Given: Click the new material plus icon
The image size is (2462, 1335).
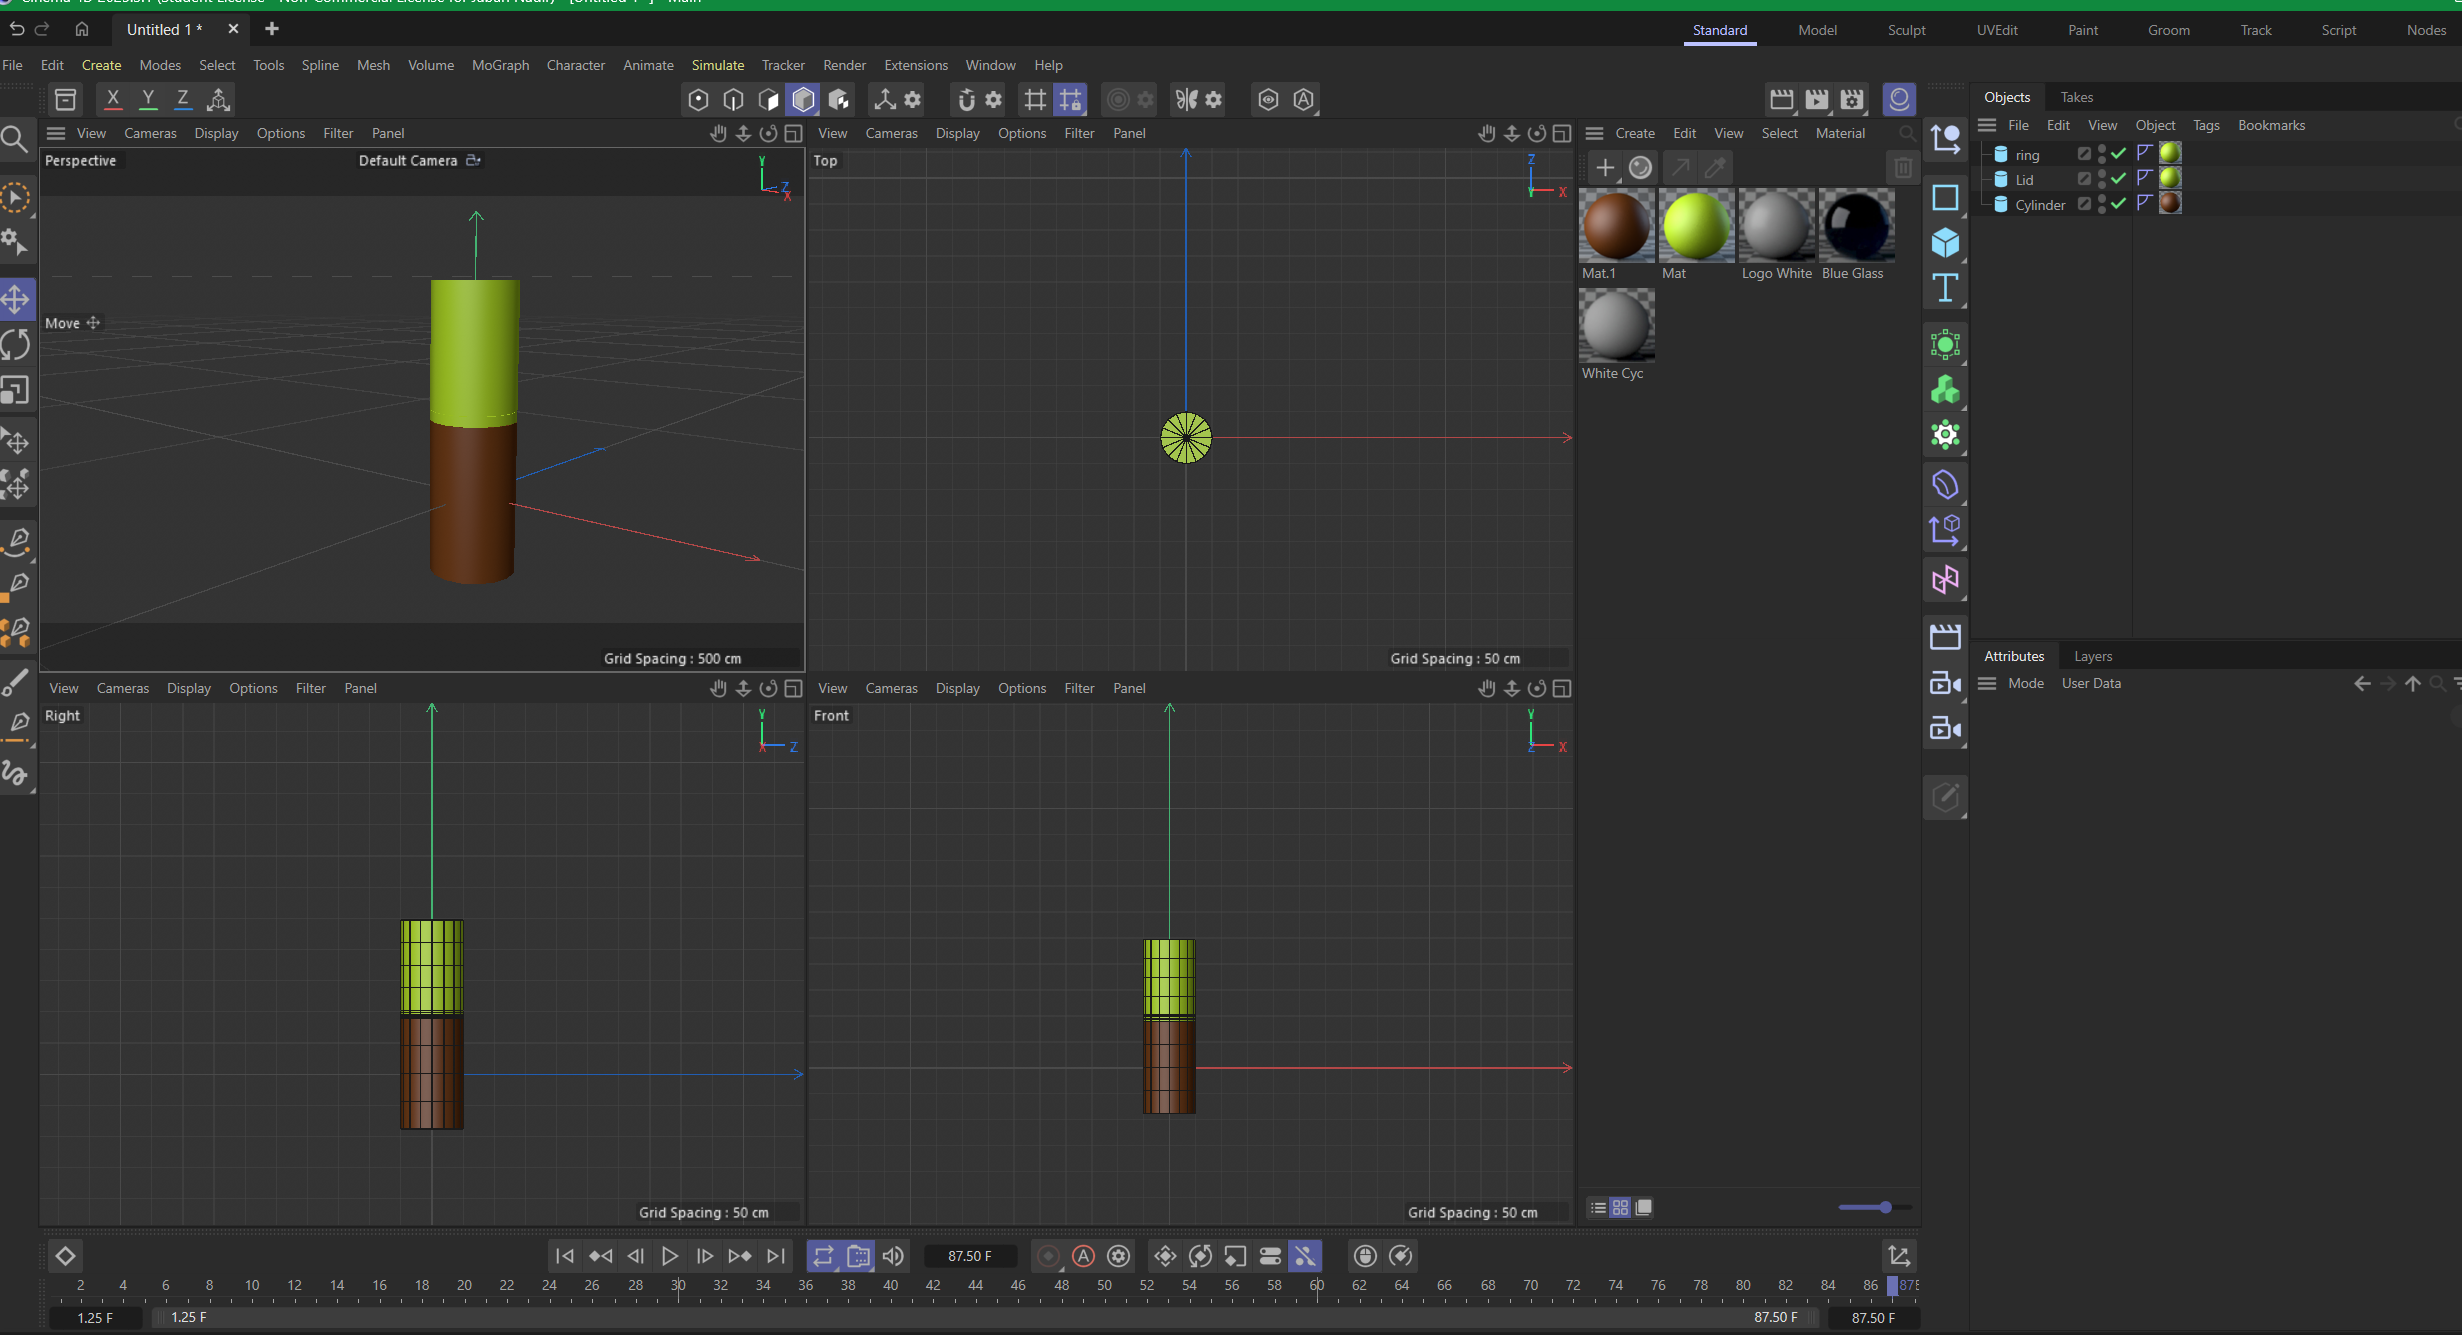Looking at the screenshot, I should click(x=1604, y=168).
